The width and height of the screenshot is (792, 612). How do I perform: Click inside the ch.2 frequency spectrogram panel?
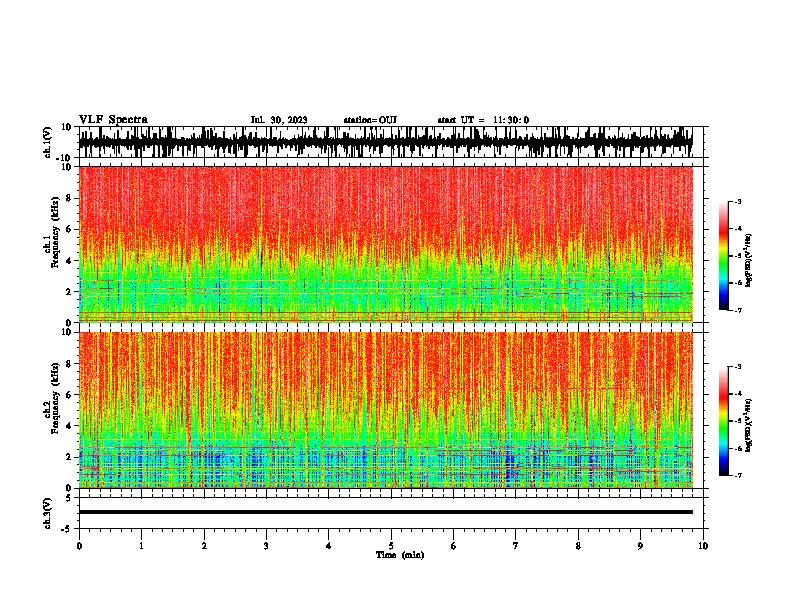click(386, 410)
